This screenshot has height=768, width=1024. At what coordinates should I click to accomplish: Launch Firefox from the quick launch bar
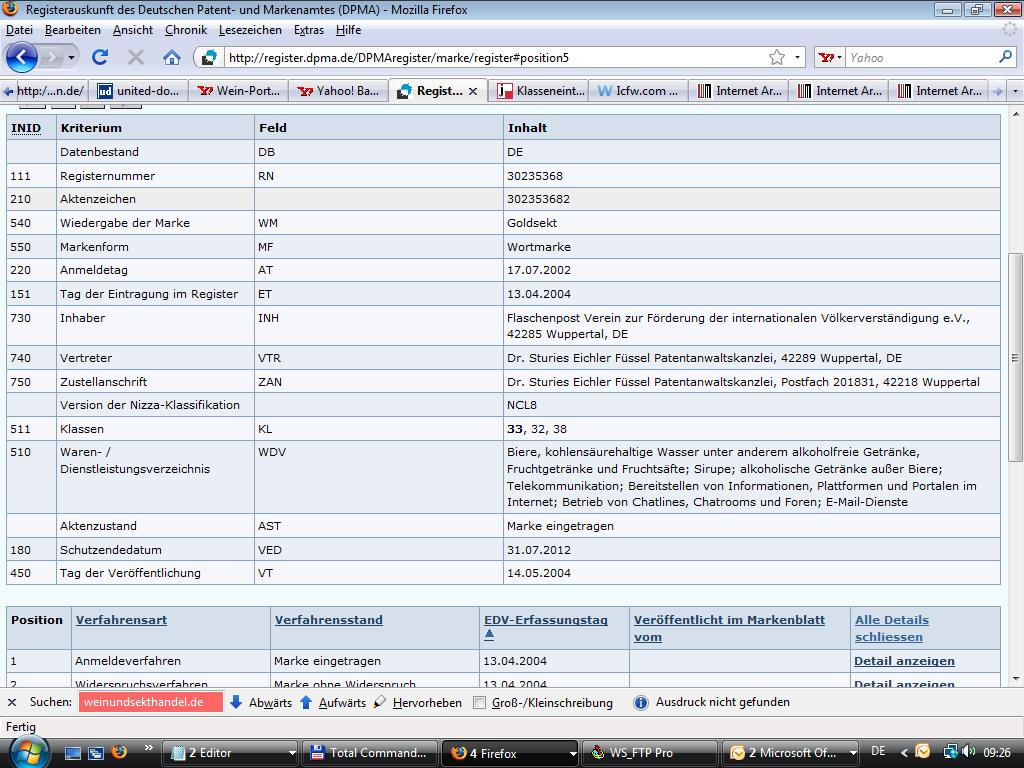[x=119, y=753]
